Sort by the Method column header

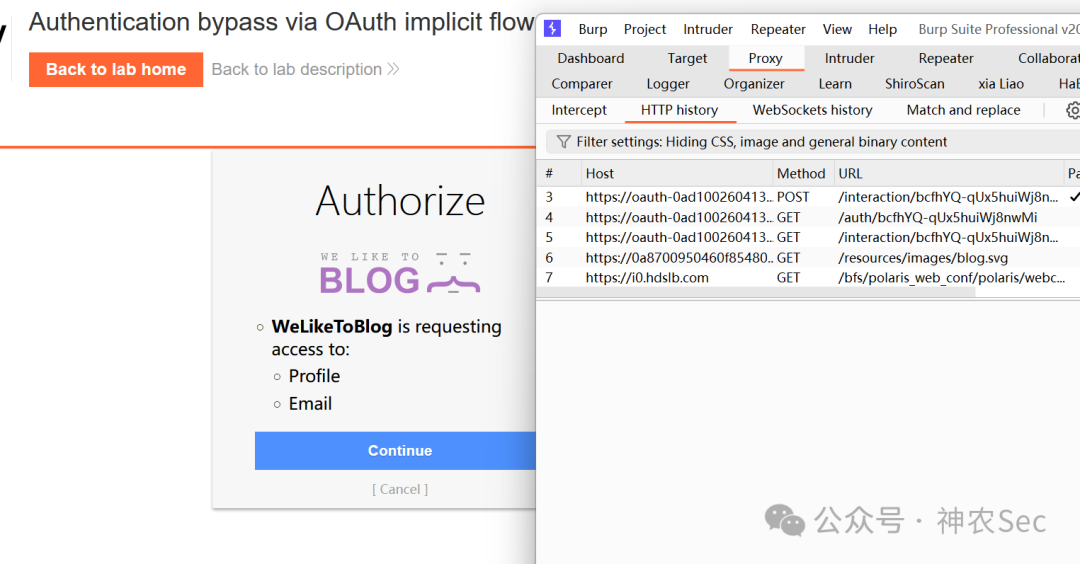pyautogui.click(x=802, y=174)
